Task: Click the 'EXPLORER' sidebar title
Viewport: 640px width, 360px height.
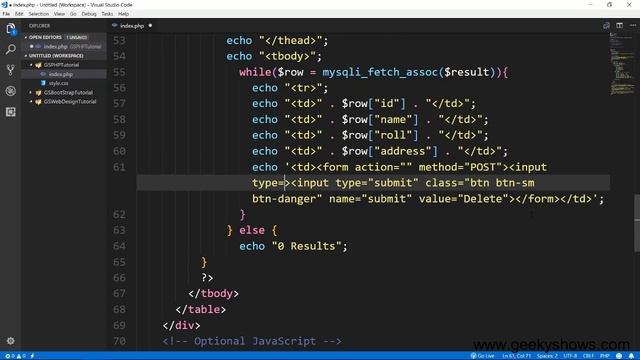Action: (x=39, y=26)
